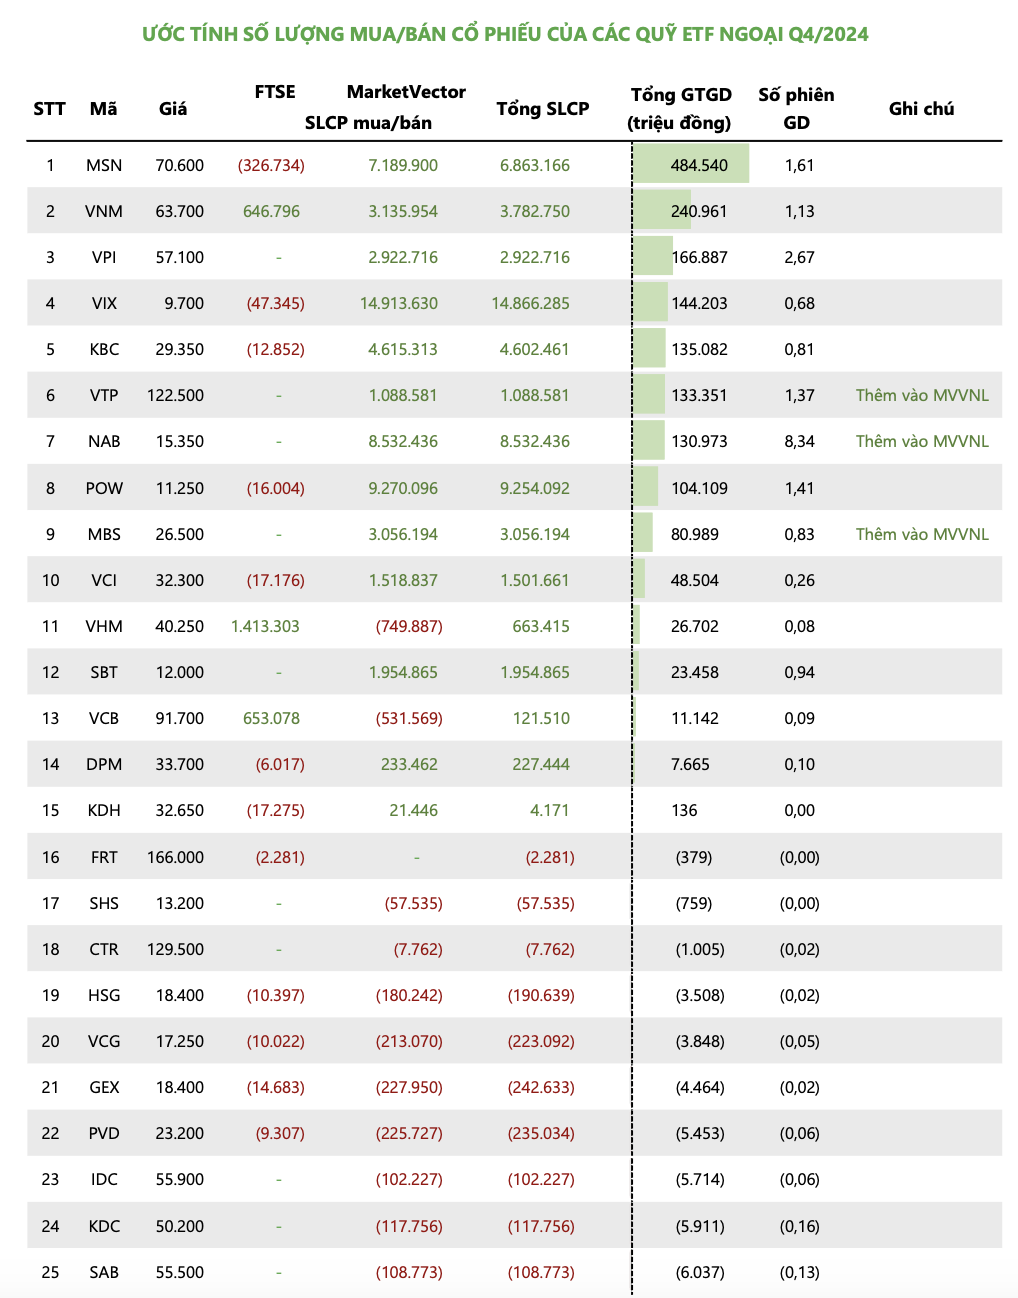Select the POW ticker cell

(x=104, y=488)
